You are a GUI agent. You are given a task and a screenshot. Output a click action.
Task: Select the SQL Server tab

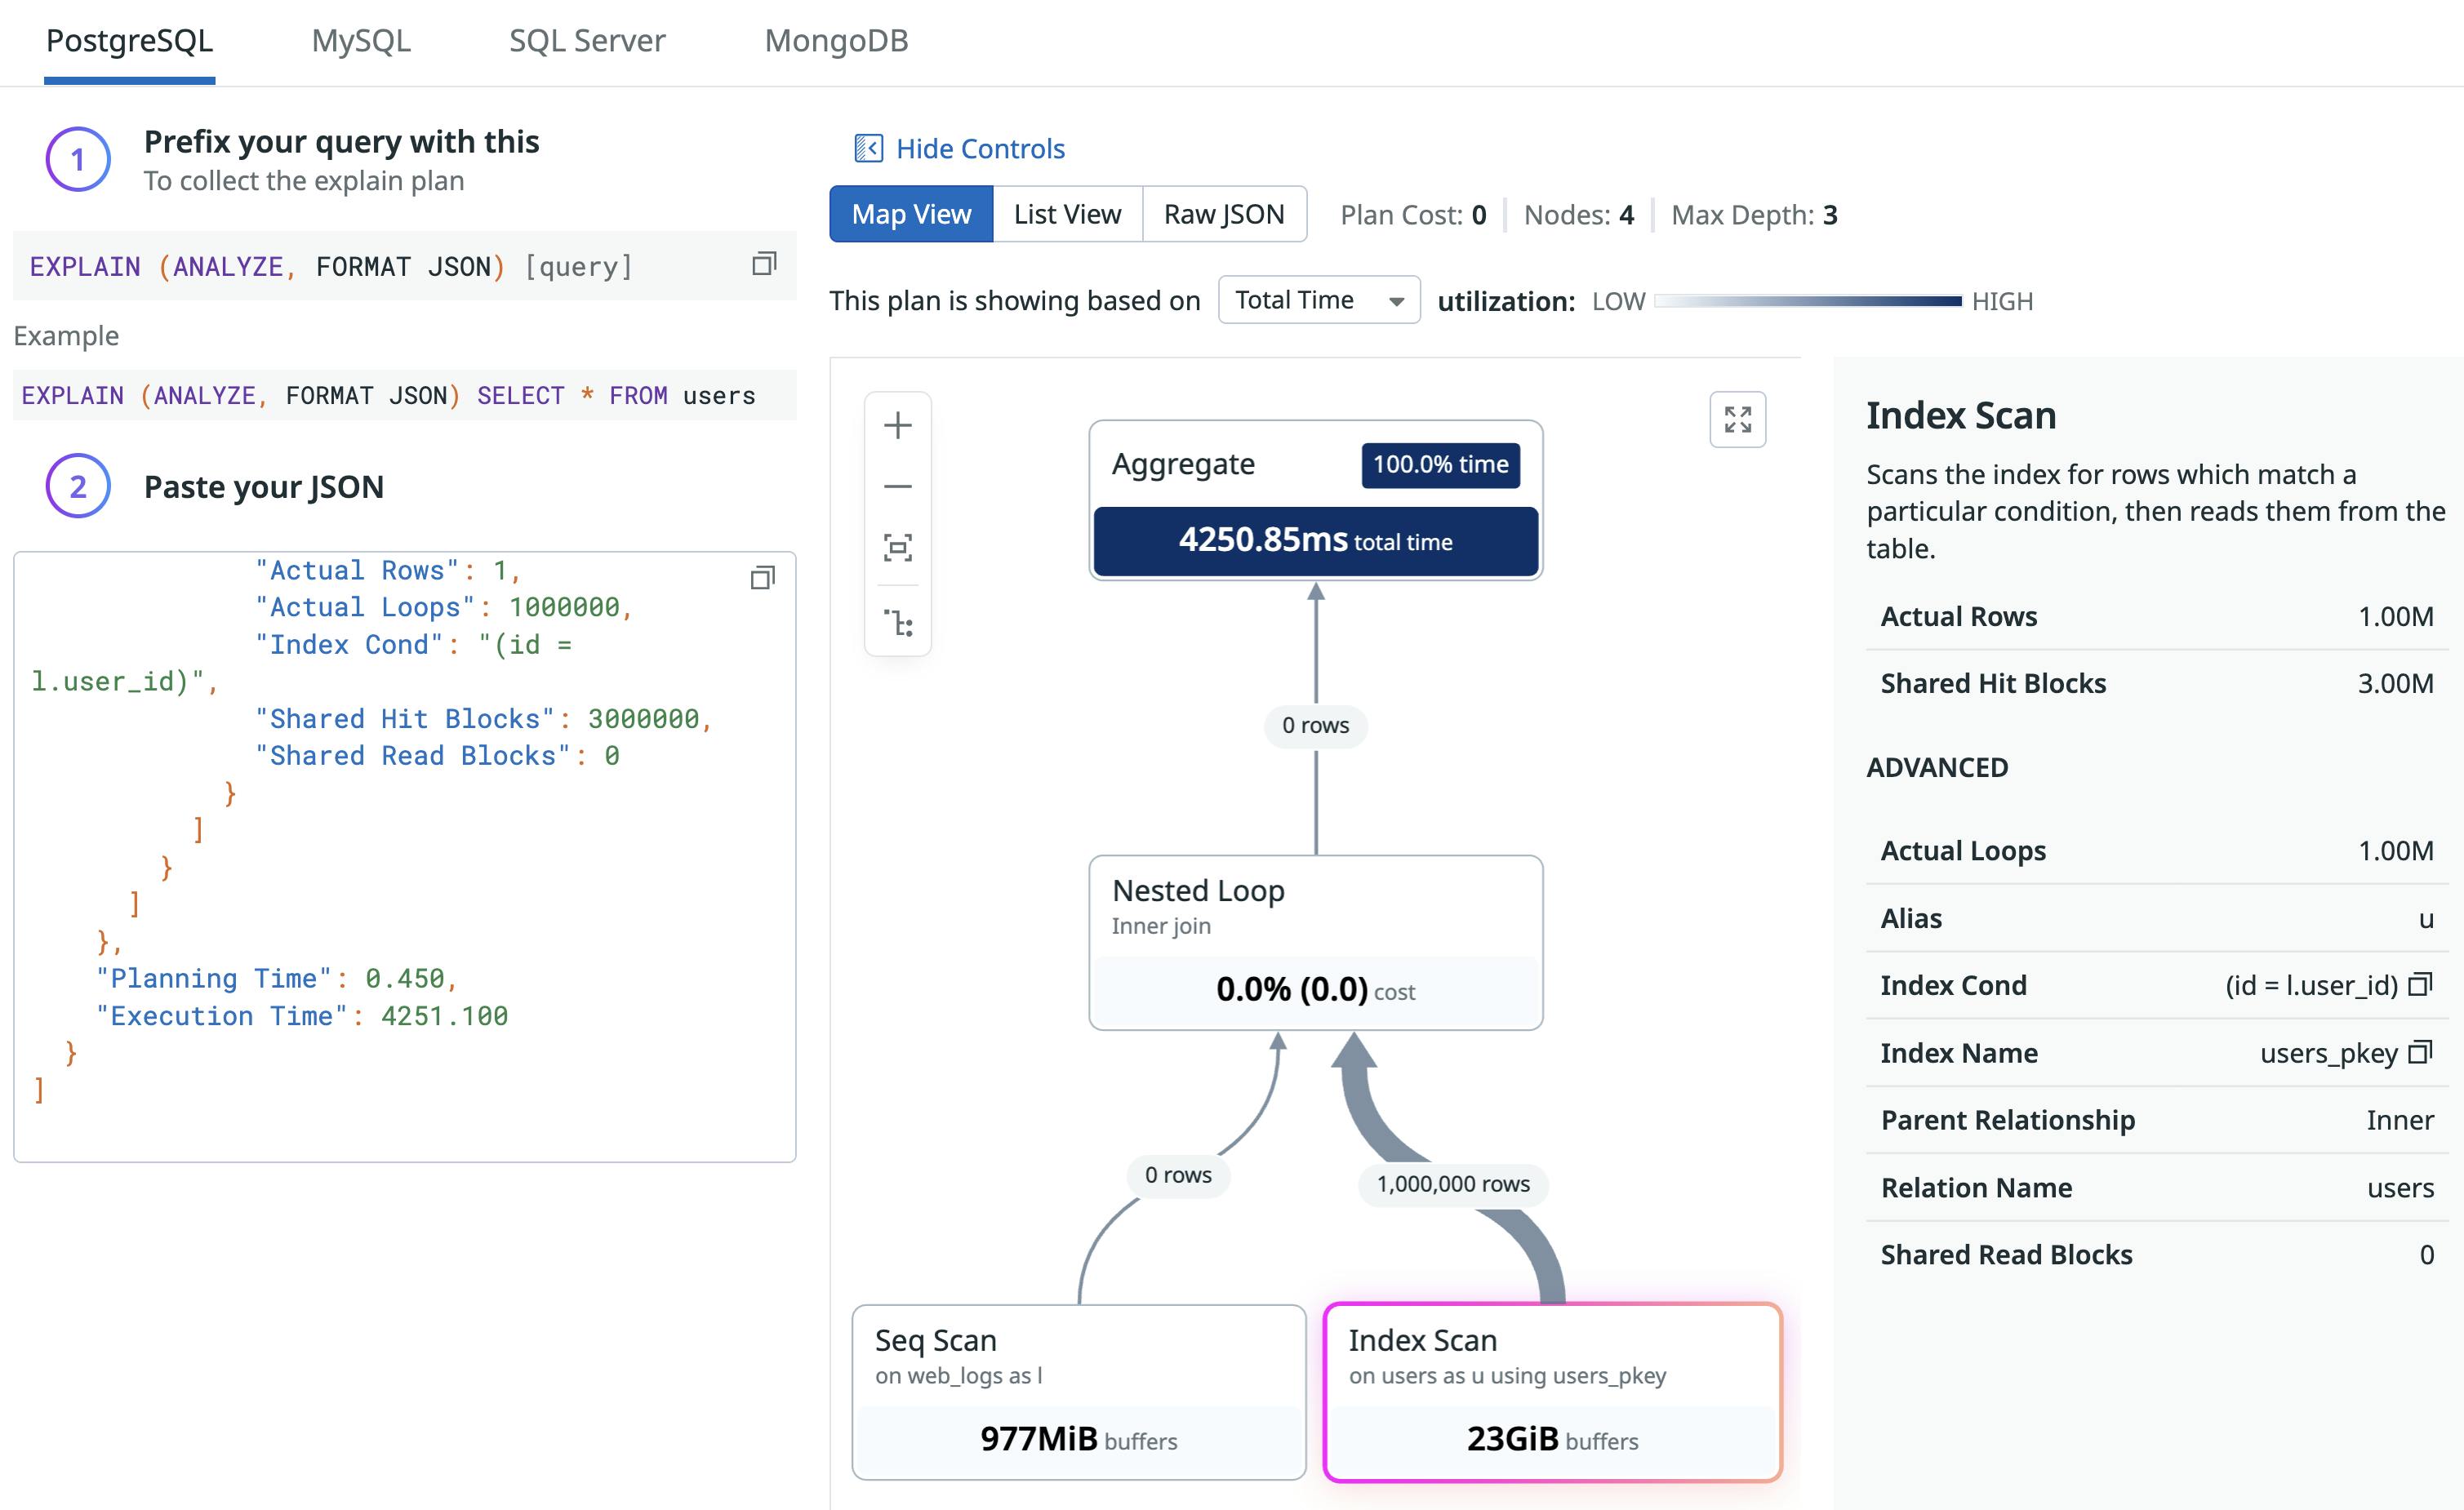587,41
